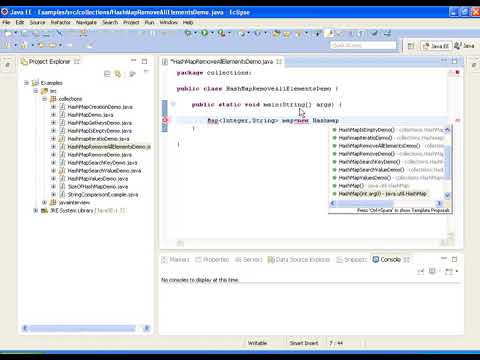Expand HashMapCreationDemo.java tree node
Image resolution: width=480 pixels, height=360 pixels.
(53, 107)
